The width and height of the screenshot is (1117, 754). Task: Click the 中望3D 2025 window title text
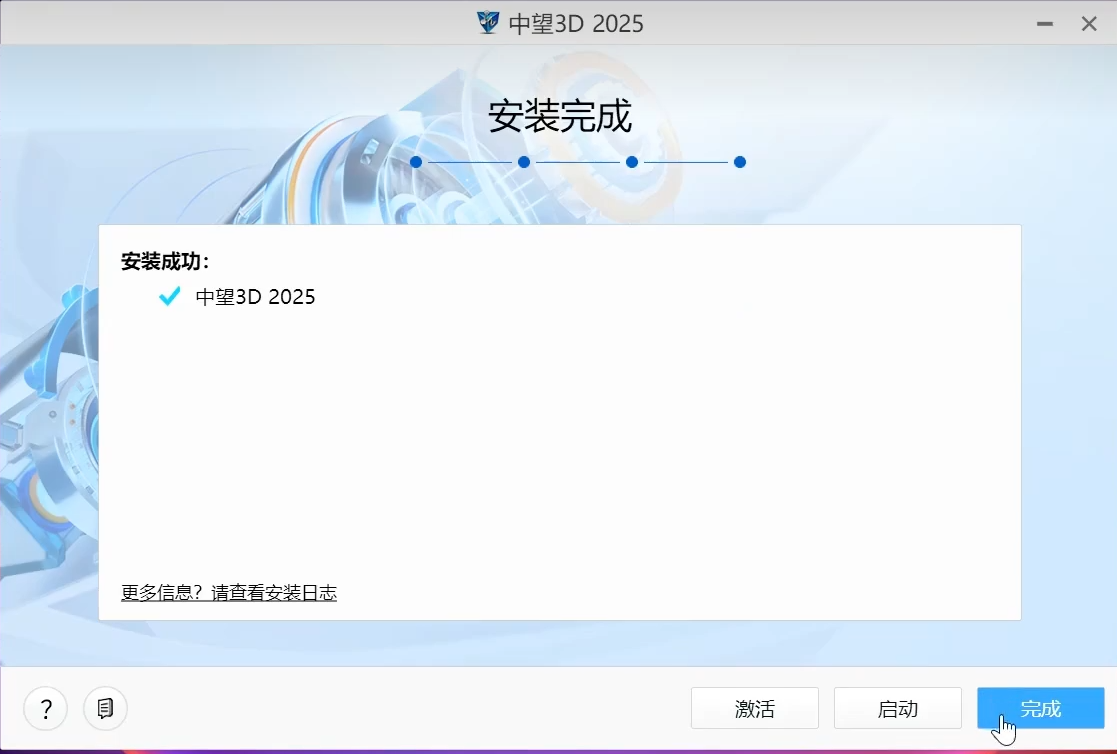(x=576, y=24)
